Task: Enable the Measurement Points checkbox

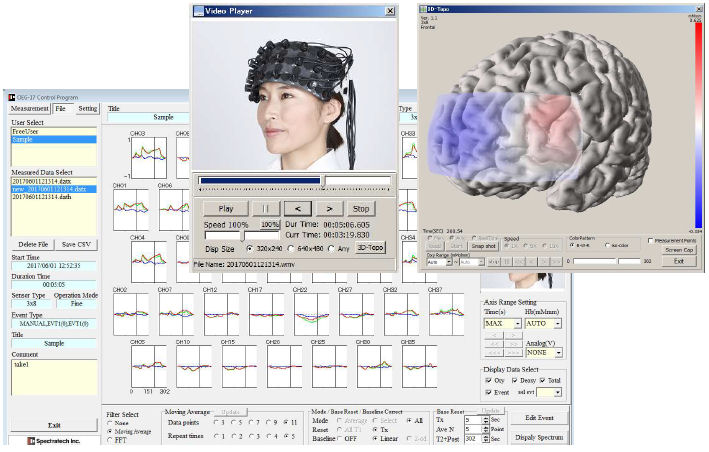Action: (650, 240)
